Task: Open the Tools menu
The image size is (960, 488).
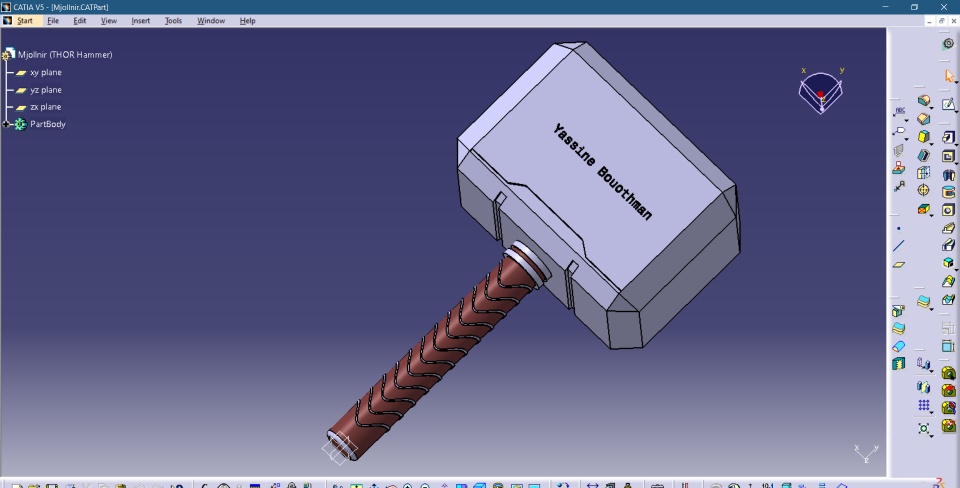Action: [173, 21]
